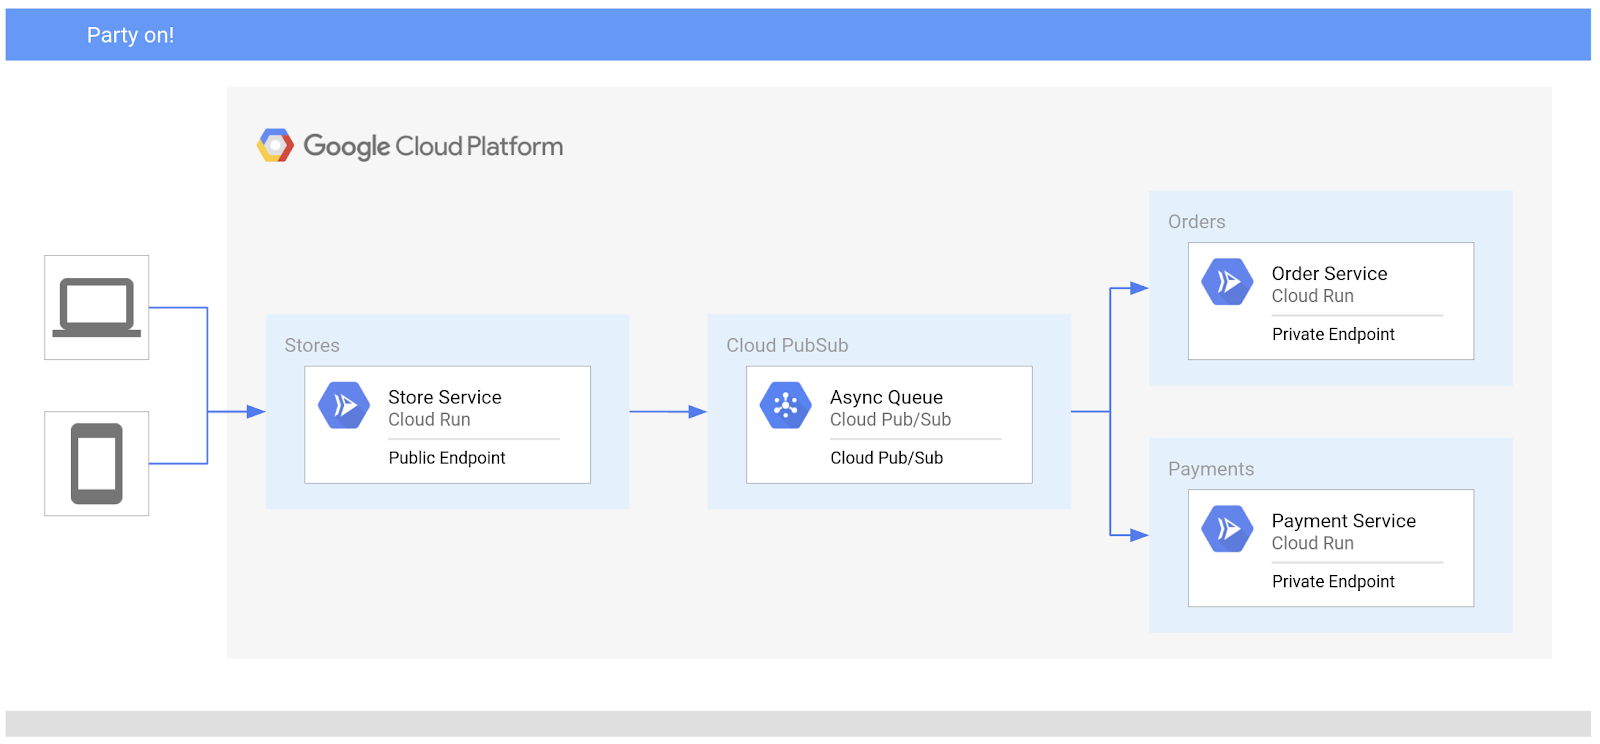This screenshot has height=744, width=1600.
Task: Click the Order Service Cloud Run icon
Action: 1228,282
